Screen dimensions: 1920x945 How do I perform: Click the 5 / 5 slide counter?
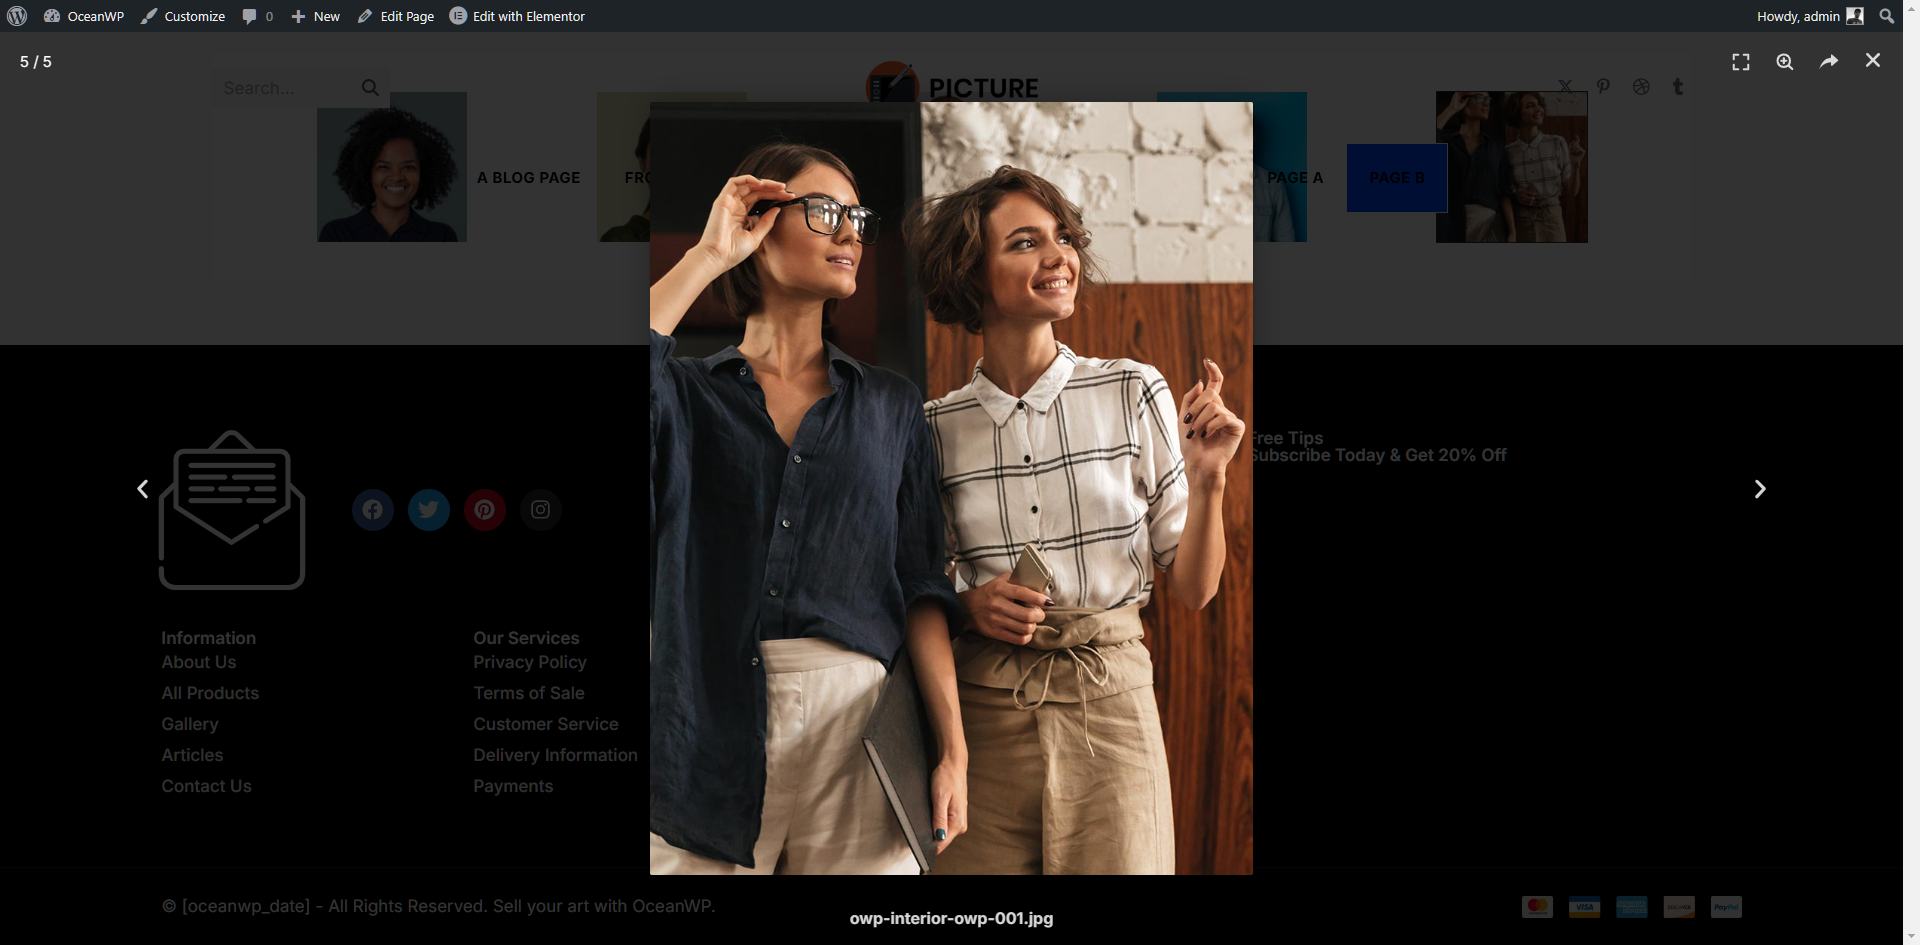click(36, 62)
